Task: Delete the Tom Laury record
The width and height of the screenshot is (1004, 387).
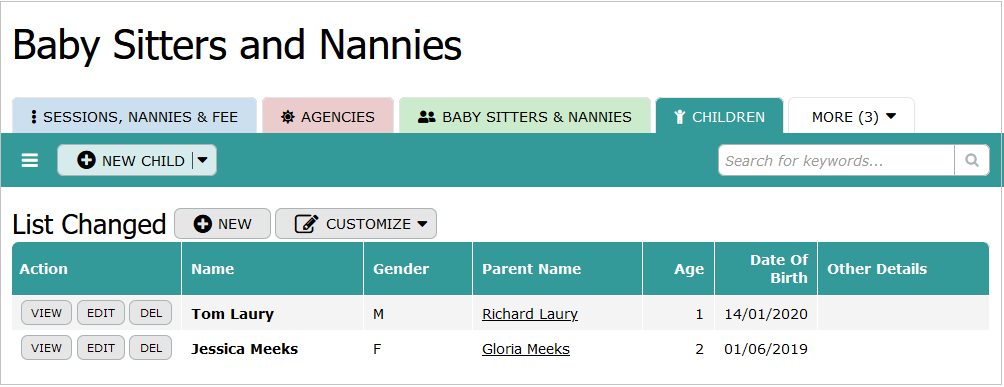Action: [x=151, y=313]
